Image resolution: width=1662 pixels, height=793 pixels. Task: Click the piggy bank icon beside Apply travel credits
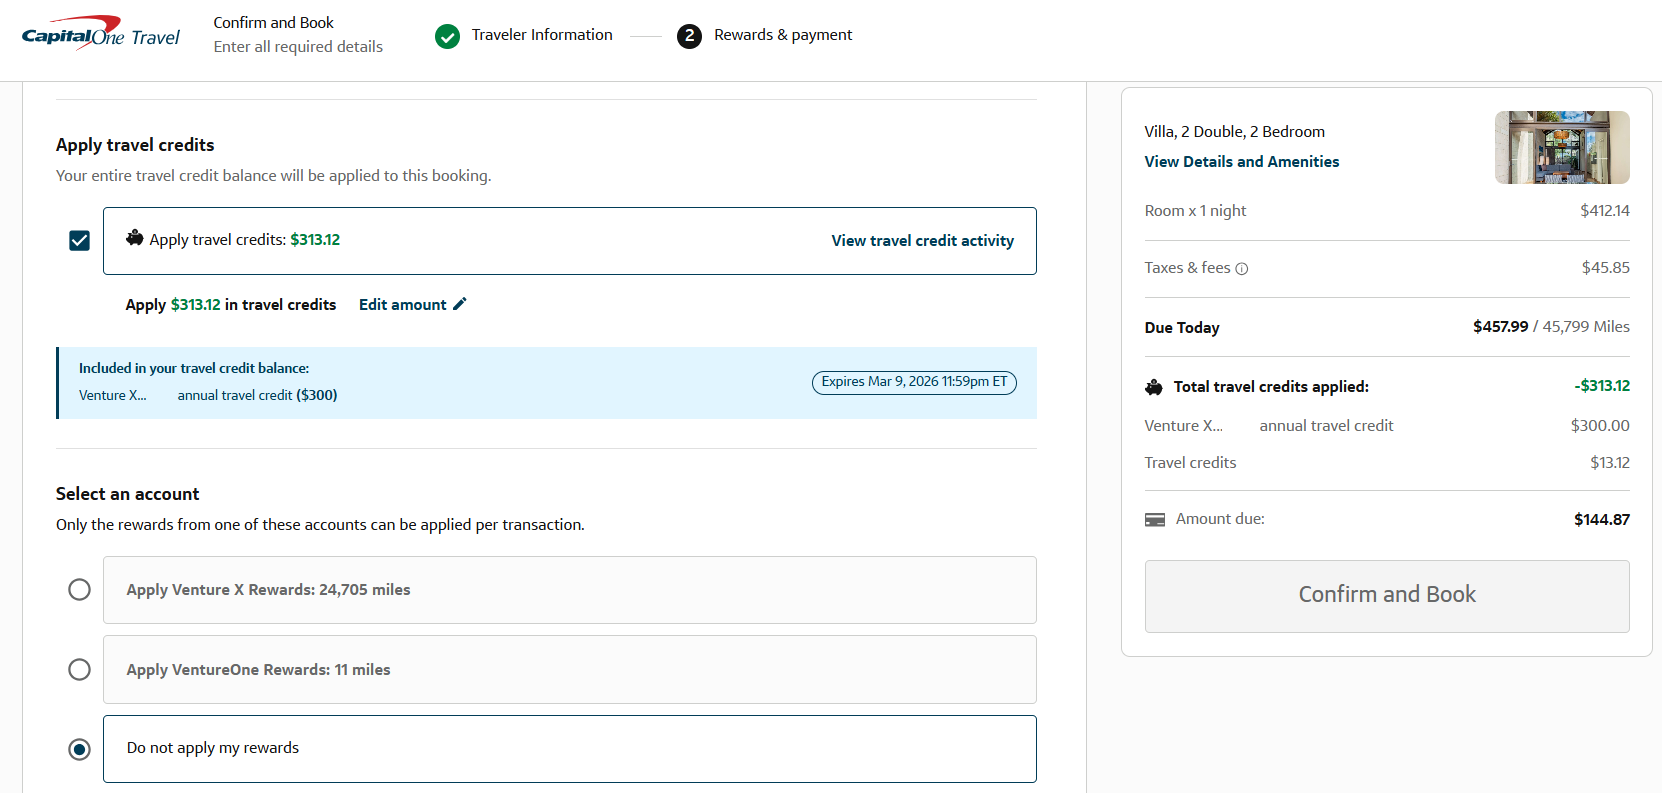click(x=135, y=238)
